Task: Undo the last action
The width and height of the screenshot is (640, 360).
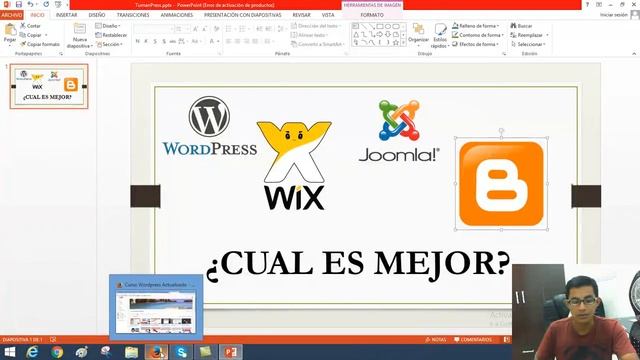Action: point(31,4)
